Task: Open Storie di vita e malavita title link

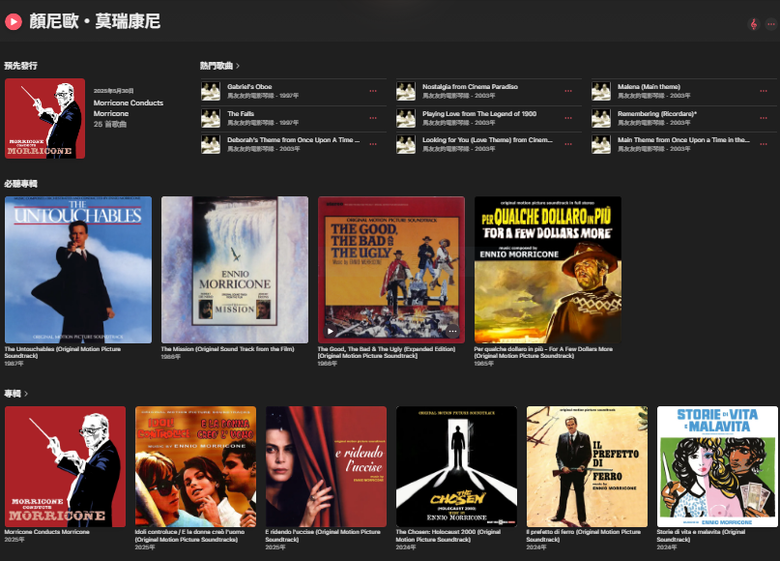Action: pos(701,535)
